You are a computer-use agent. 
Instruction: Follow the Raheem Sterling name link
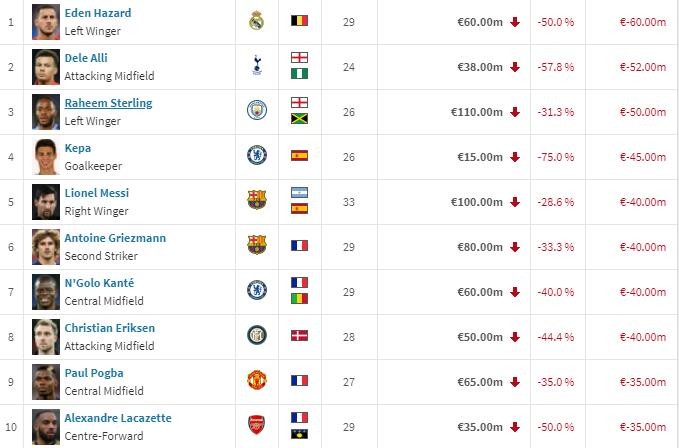(x=108, y=103)
